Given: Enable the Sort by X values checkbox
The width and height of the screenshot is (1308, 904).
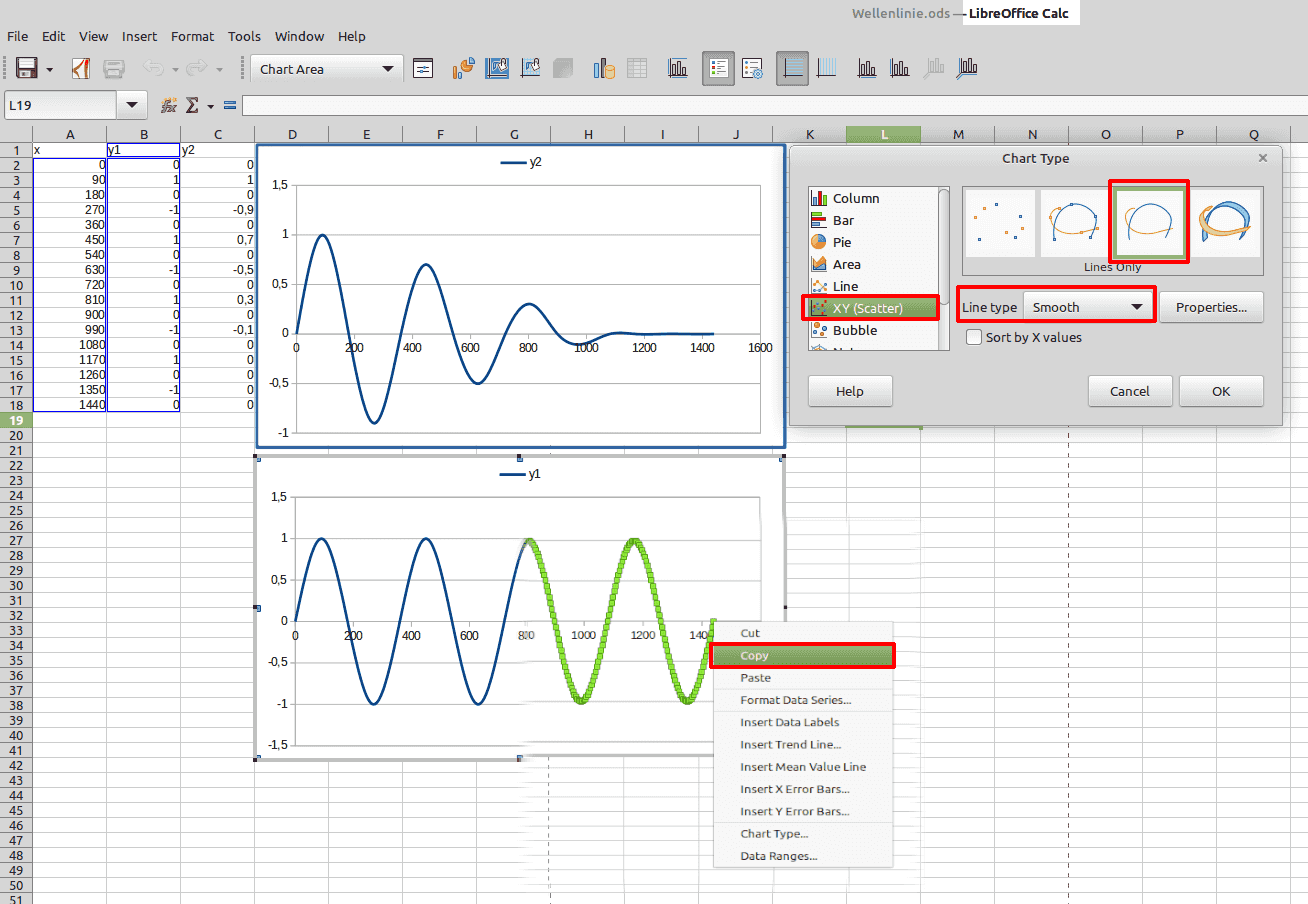Looking at the screenshot, I should click(x=974, y=338).
